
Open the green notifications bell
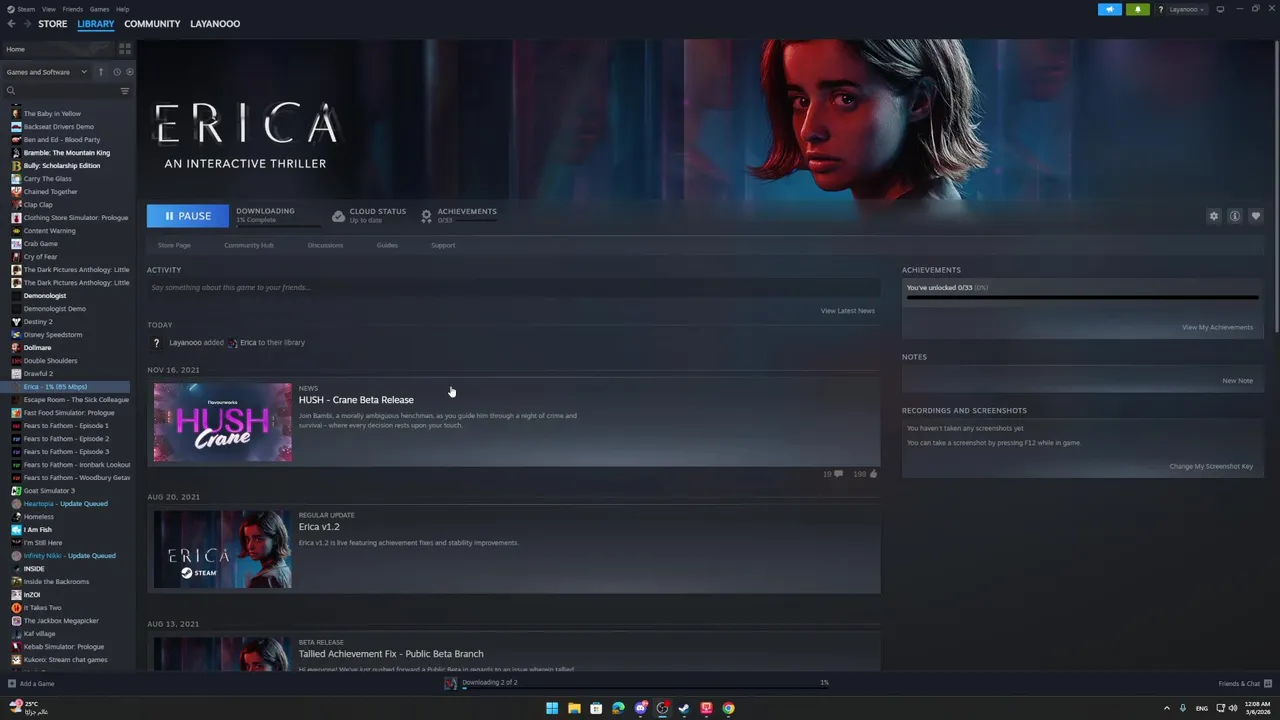click(1137, 9)
